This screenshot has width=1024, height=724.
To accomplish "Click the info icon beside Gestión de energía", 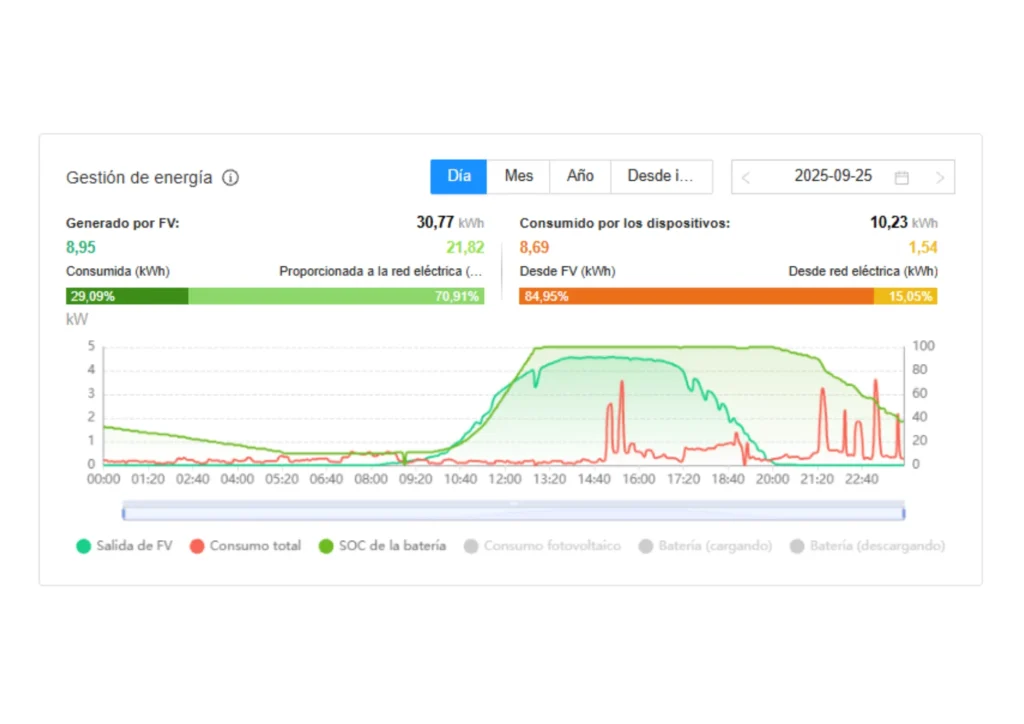I will (x=230, y=178).
